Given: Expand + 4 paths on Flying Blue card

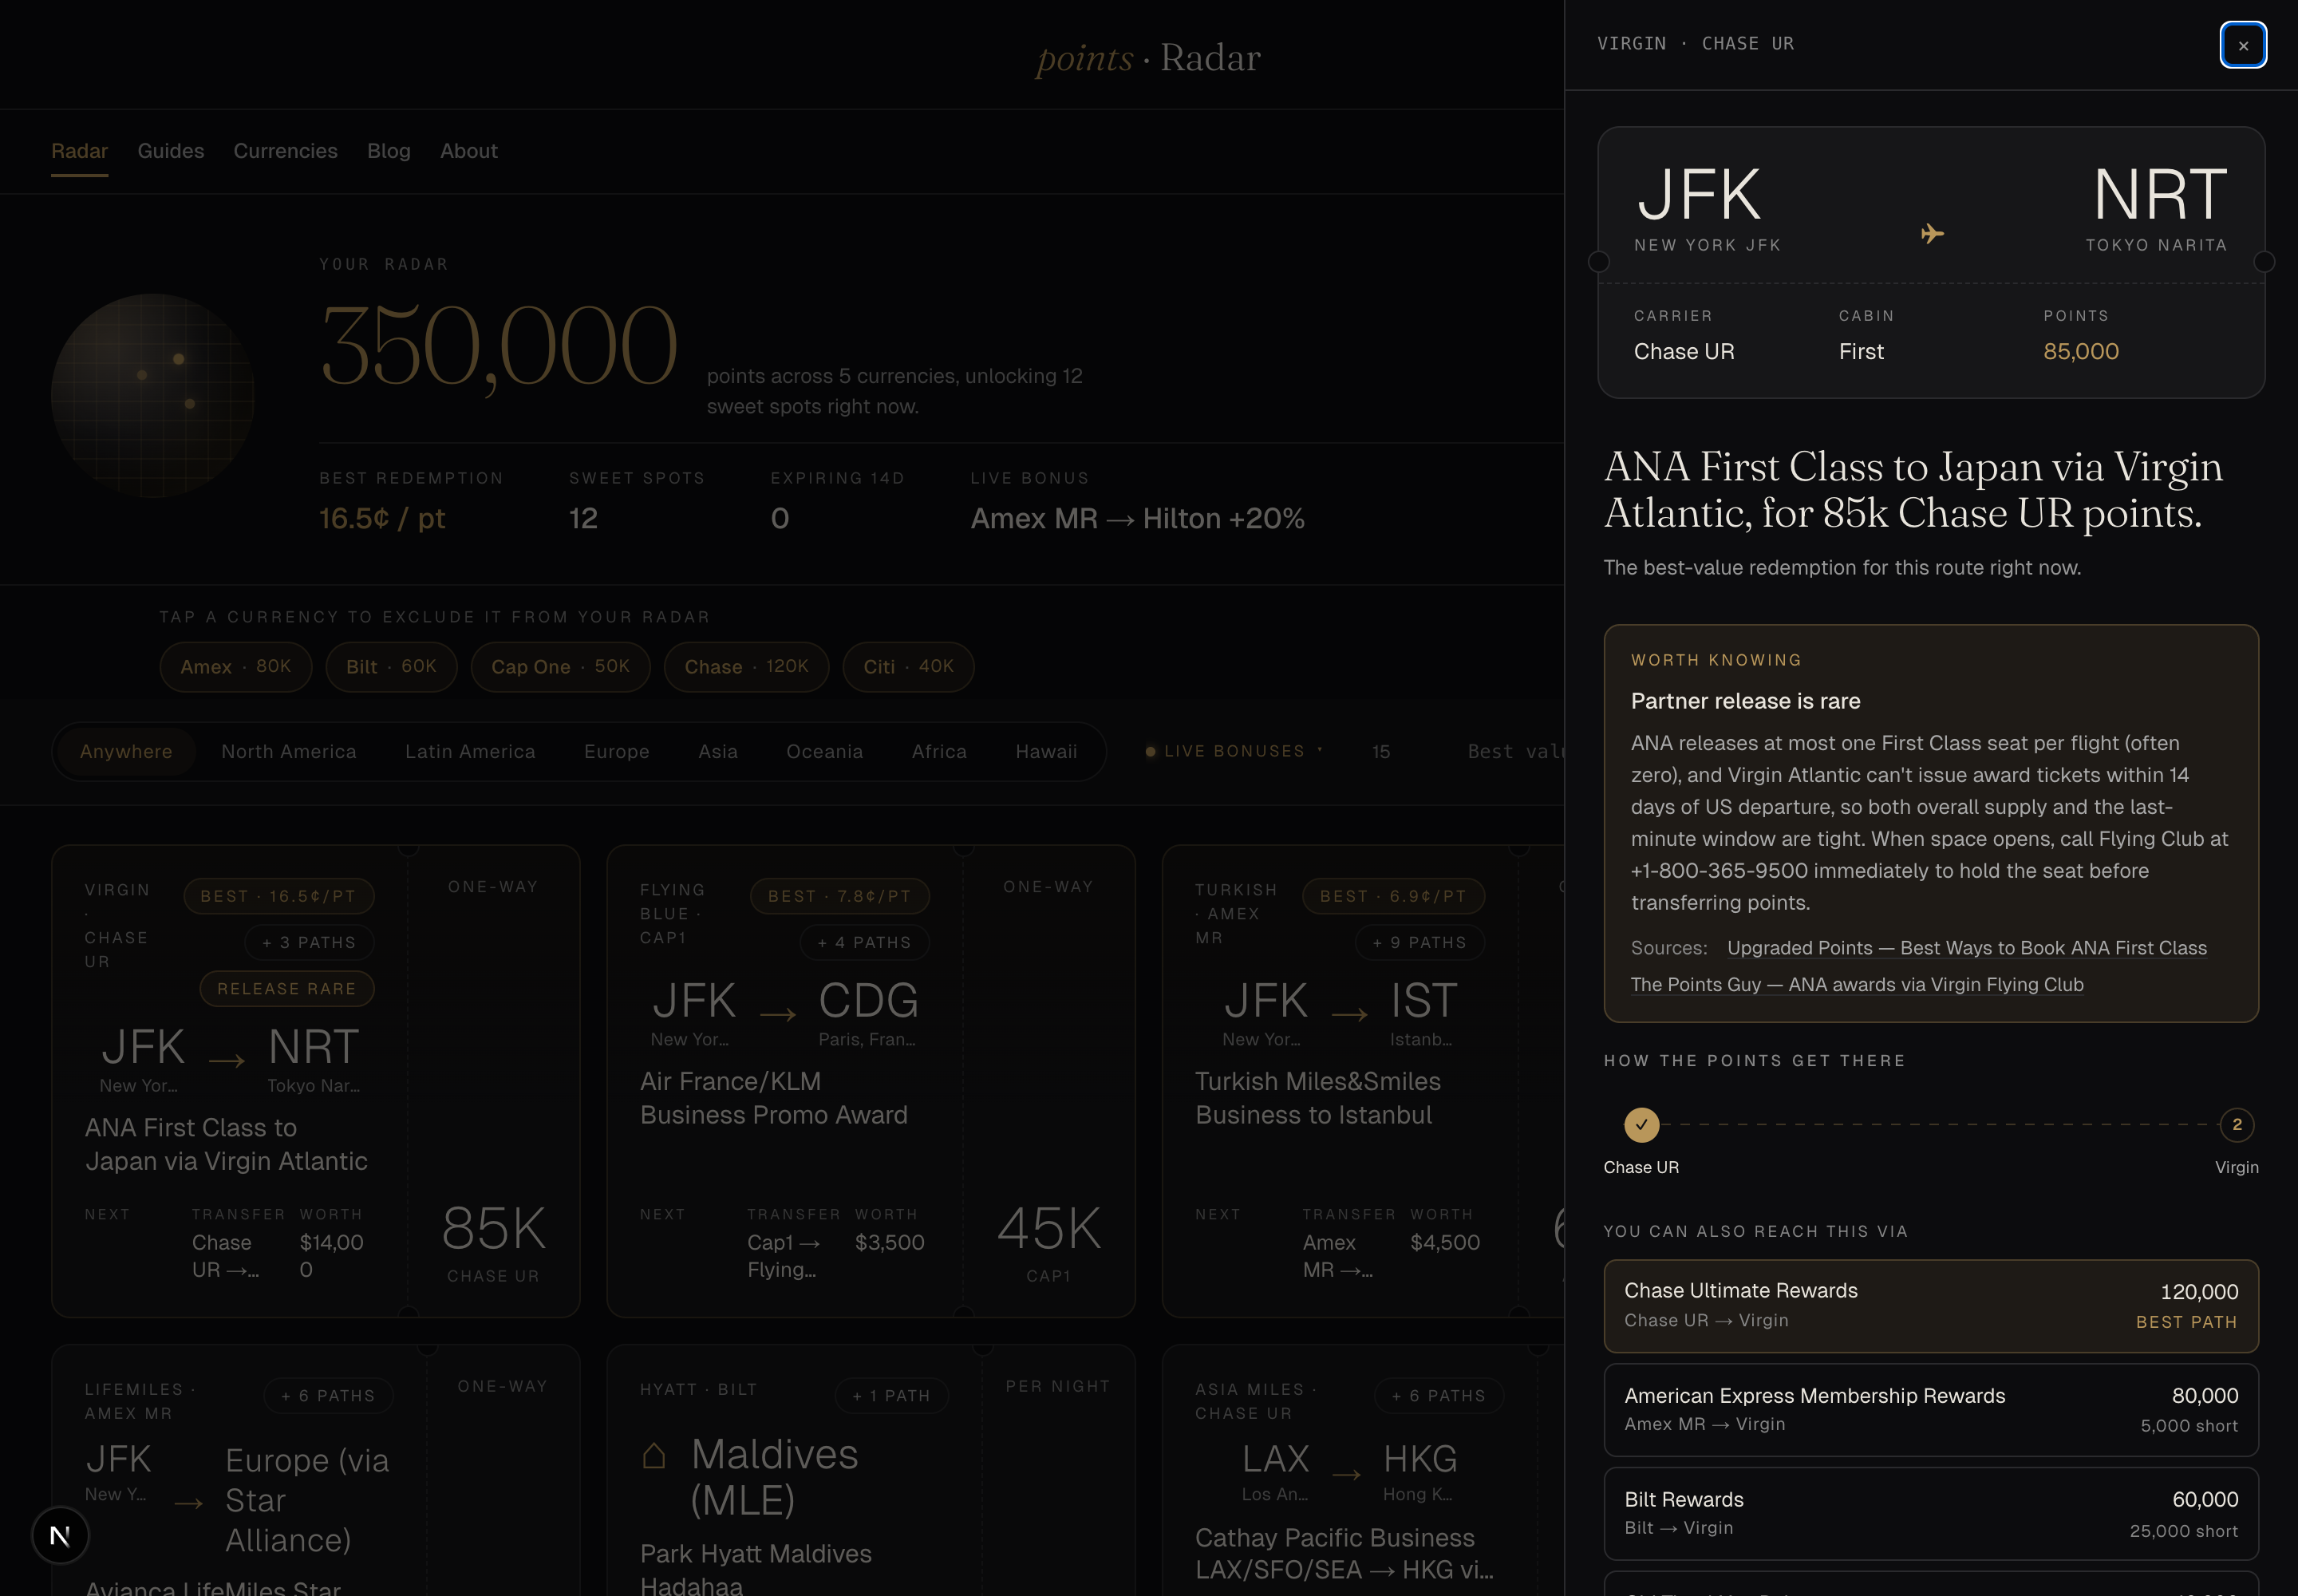Looking at the screenshot, I should pos(864,942).
